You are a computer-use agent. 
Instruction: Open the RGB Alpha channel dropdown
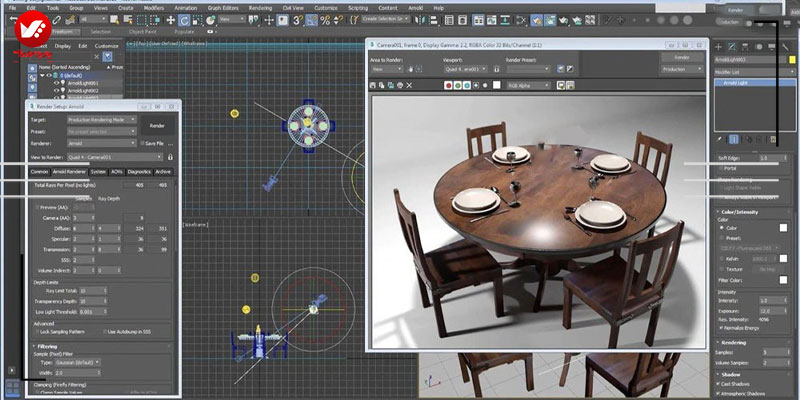(x=528, y=85)
